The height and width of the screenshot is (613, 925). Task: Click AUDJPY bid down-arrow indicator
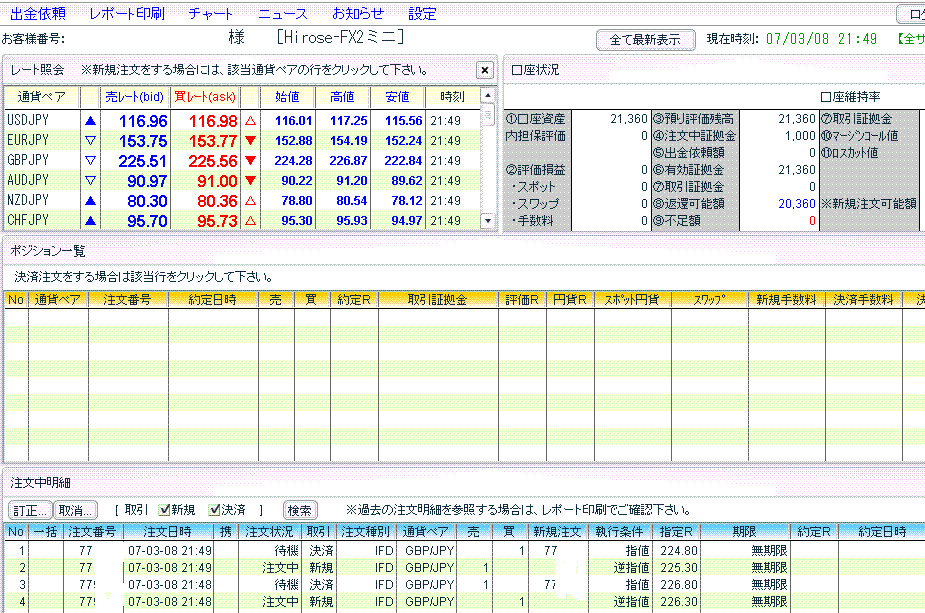pos(90,181)
